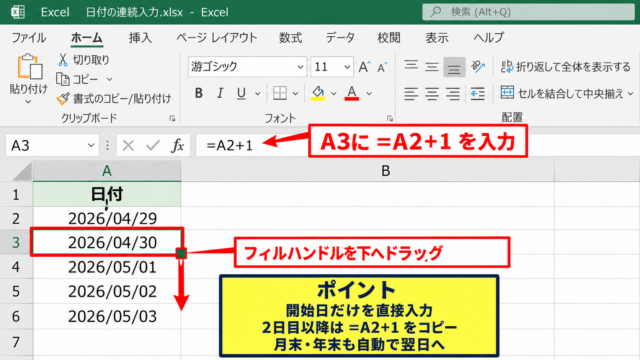Select row 1 header
Screen dimensions: 640x360
16,194
